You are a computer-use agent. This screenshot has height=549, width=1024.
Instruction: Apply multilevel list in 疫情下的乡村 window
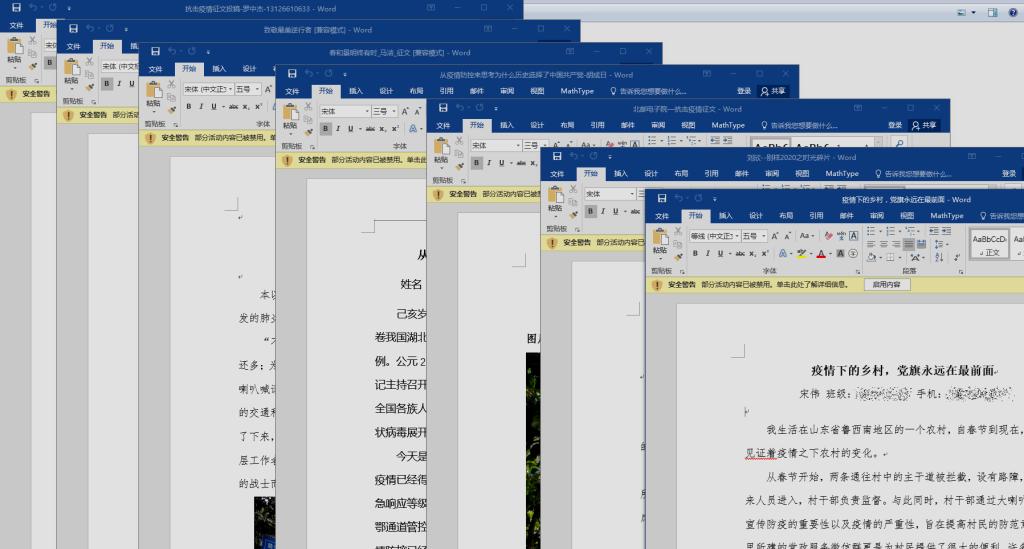point(910,232)
